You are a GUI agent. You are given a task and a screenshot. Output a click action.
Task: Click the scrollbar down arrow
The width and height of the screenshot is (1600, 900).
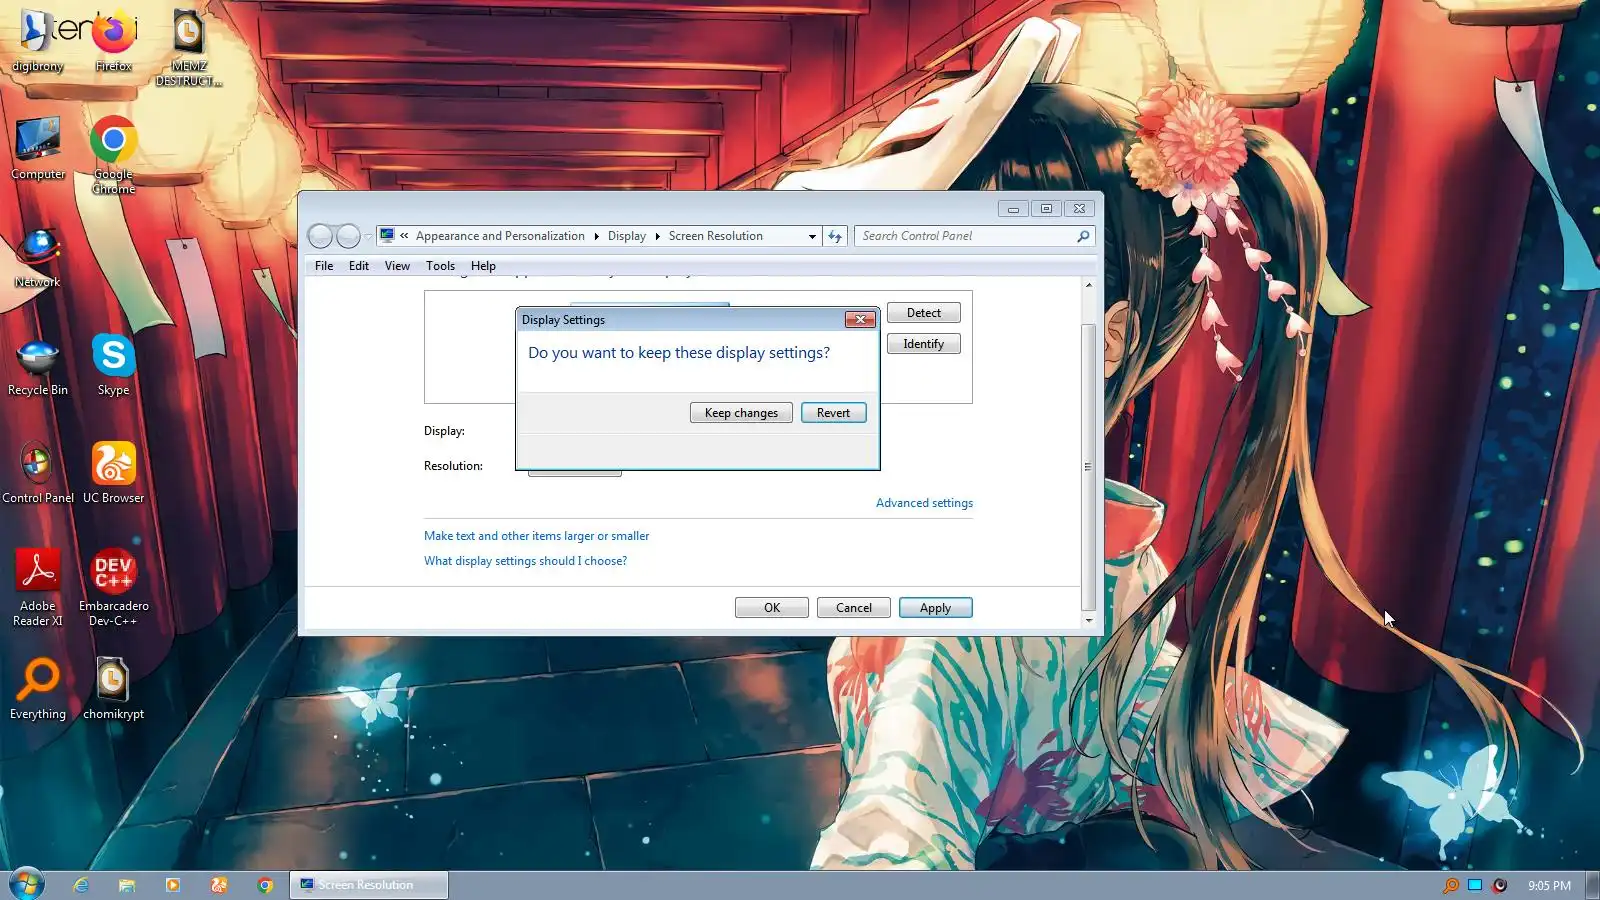click(x=1089, y=620)
